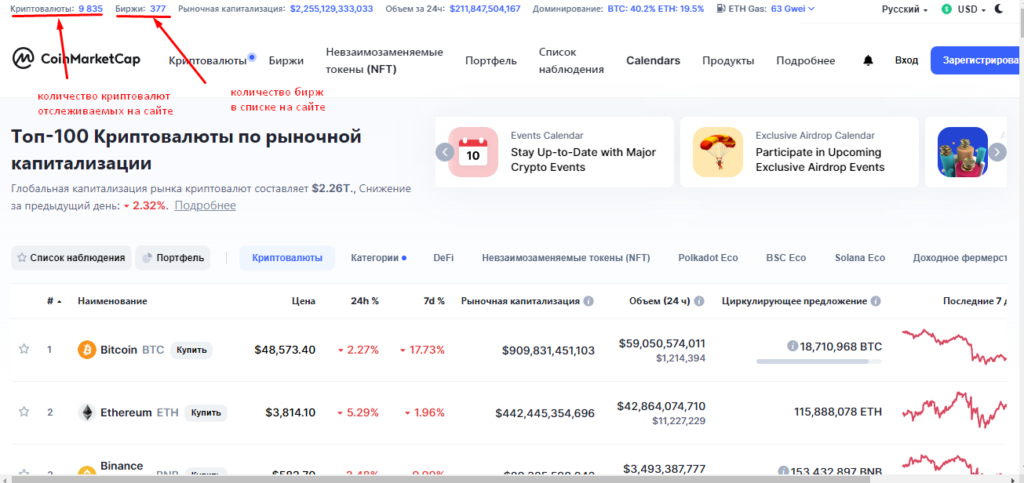The image size is (1024, 483).
Task: Click dominance BTC: 40.2% ETH: 19.5%
Action: click(656, 9)
